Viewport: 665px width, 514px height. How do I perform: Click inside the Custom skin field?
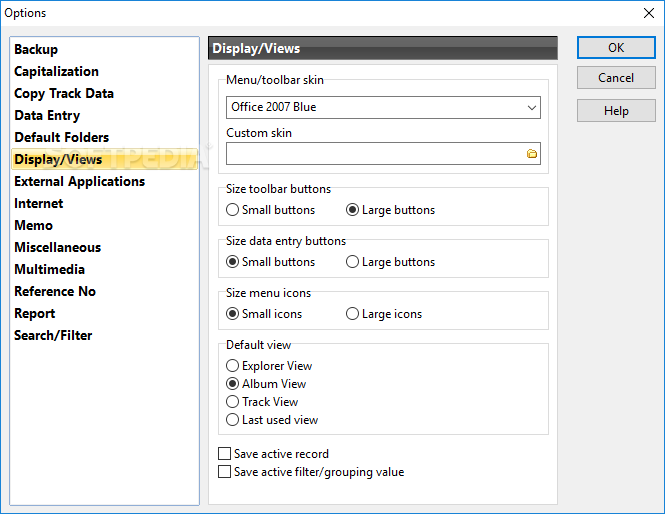pyautogui.click(x=376, y=154)
